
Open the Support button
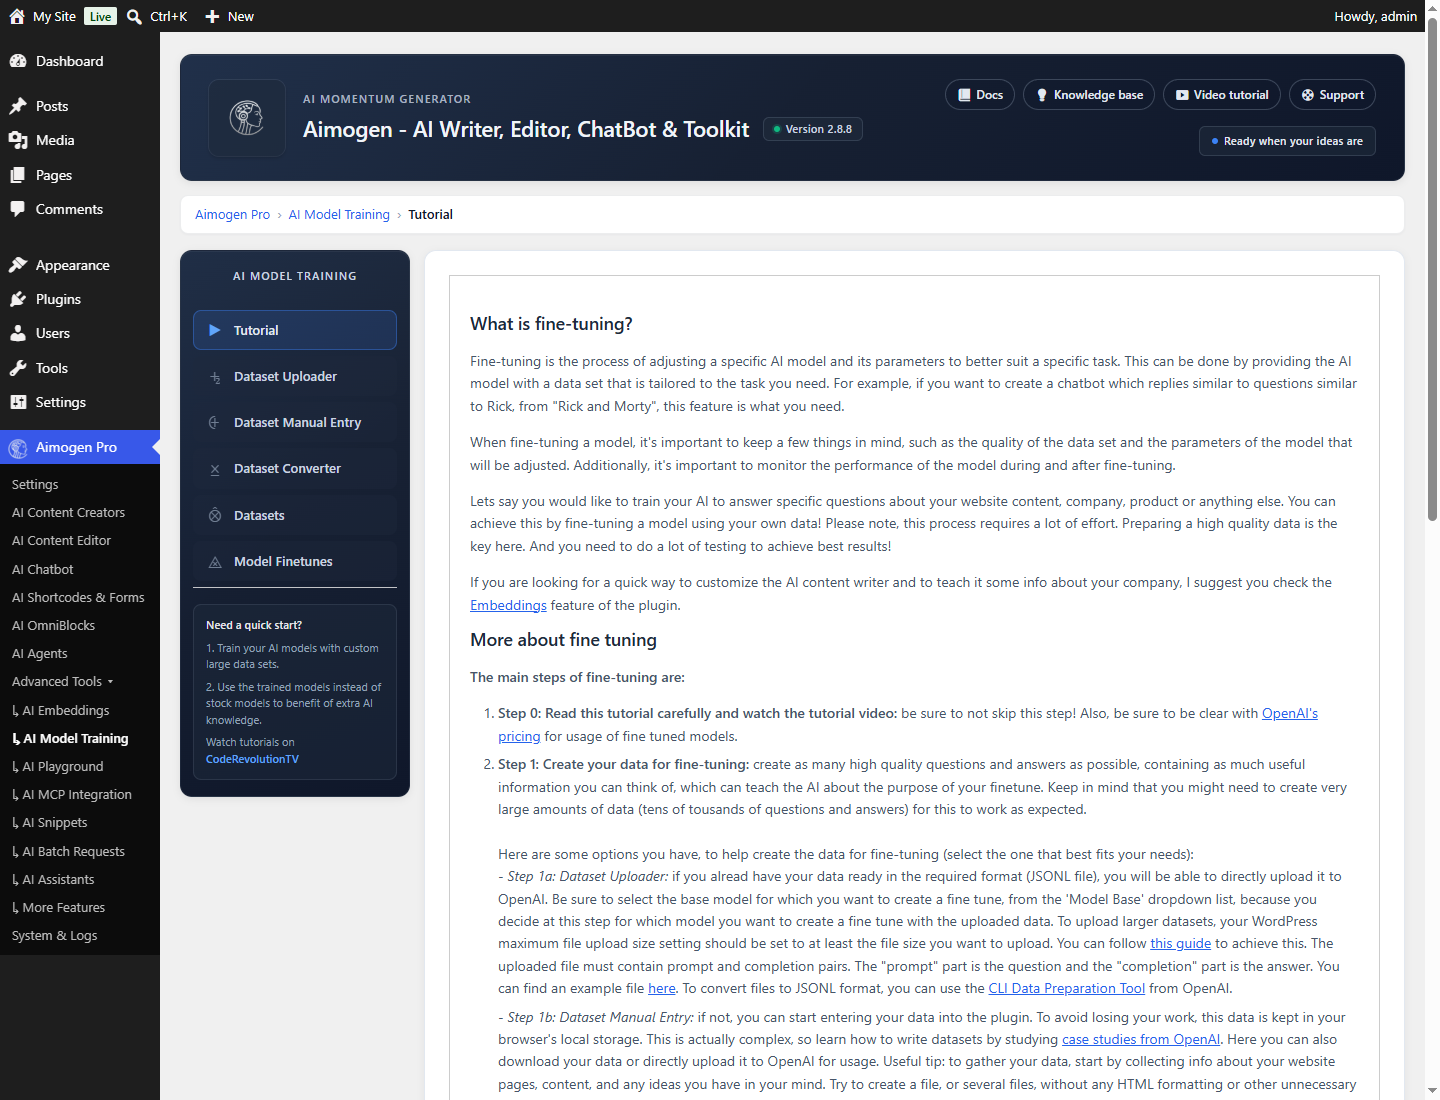point(1332,95)
